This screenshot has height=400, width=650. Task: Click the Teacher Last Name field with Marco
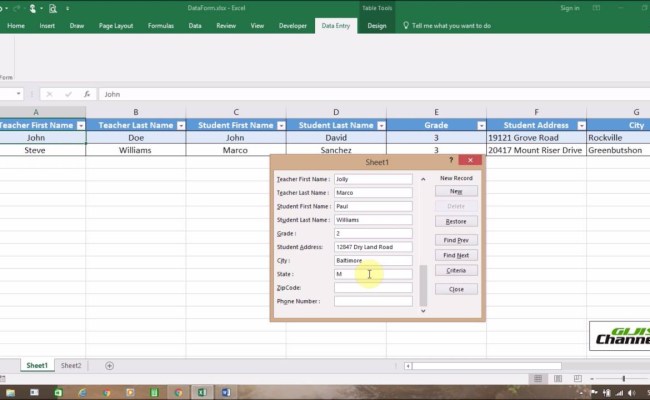[373, 193]
